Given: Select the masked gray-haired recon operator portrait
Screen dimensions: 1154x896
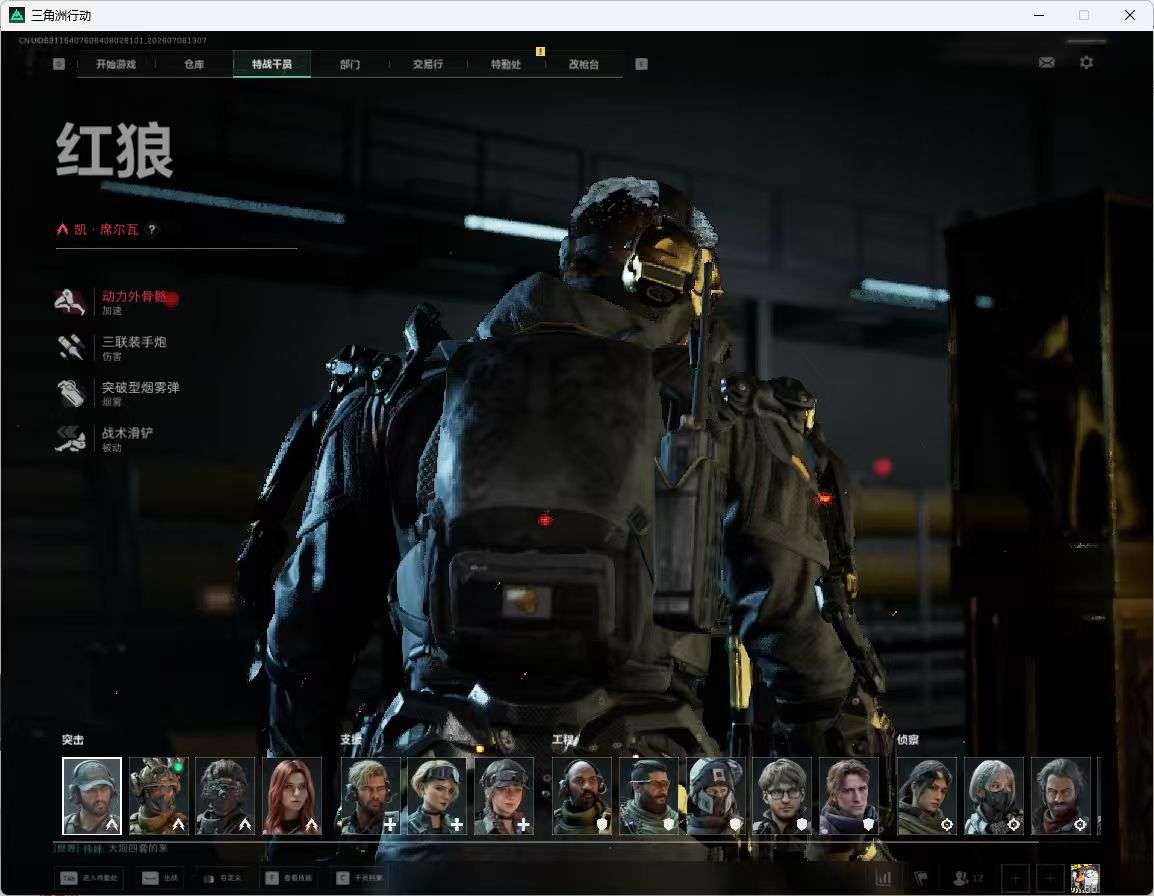Looking at the screenshot, I should 994,796.
